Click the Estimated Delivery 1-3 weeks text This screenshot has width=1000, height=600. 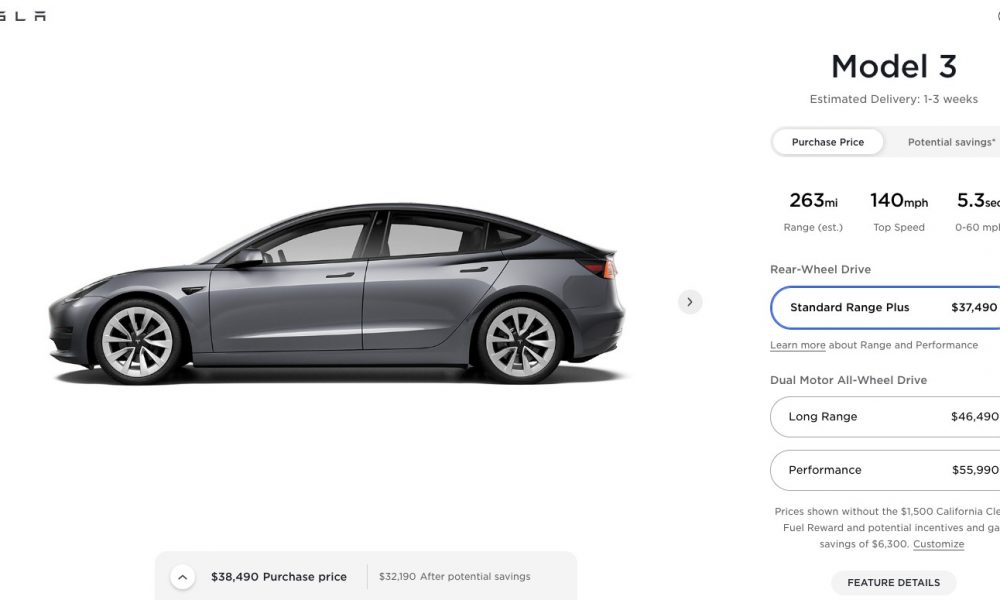tap(893, 99)
